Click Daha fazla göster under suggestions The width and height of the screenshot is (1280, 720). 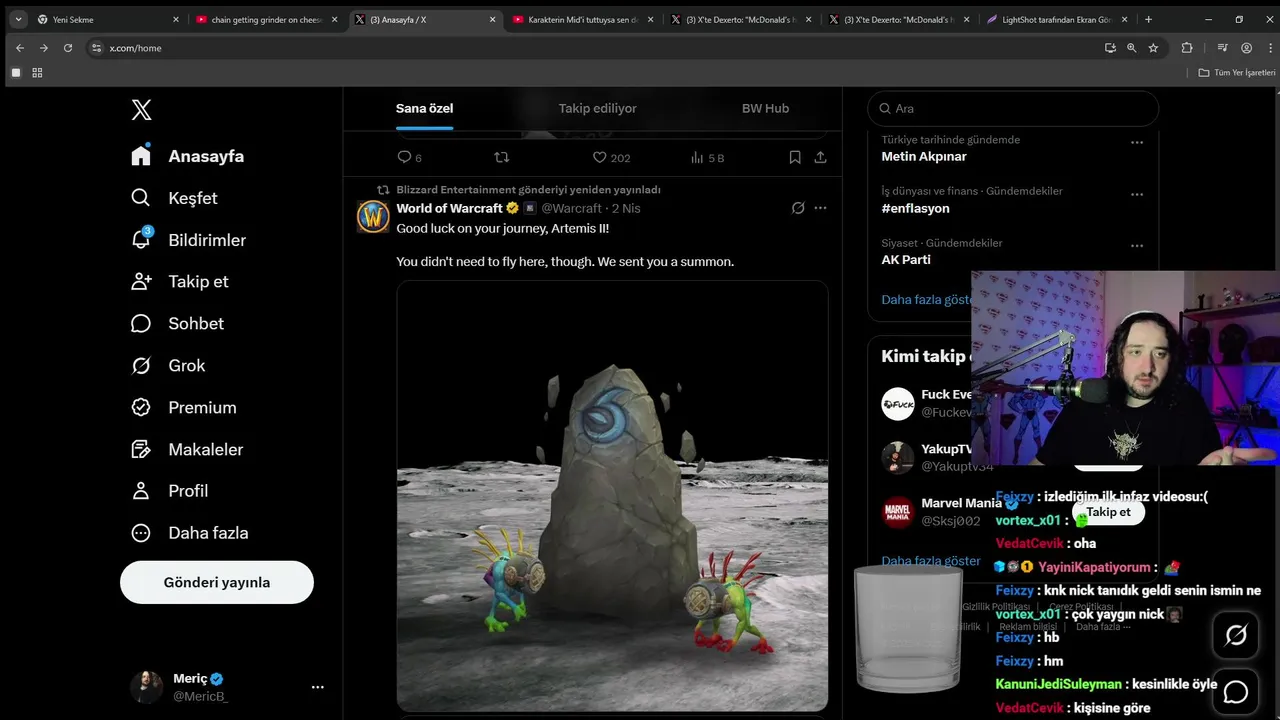pos(931,561)
